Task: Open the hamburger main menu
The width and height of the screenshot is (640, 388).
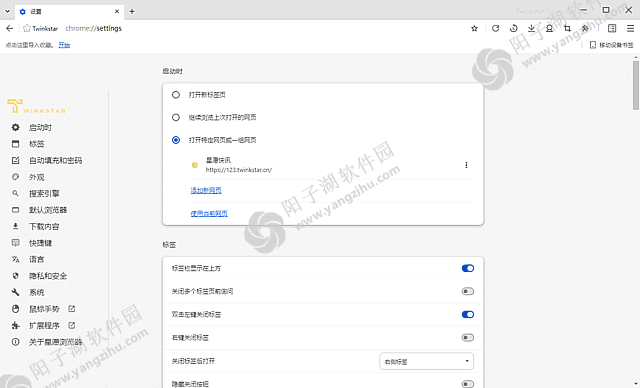Action: click(x=630, y=28)
